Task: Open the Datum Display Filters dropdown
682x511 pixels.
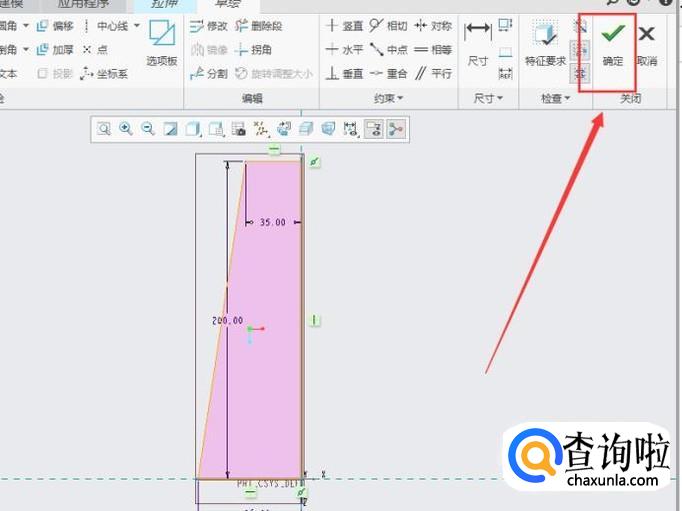Action: pyautogui.click(x=261, y=129)
